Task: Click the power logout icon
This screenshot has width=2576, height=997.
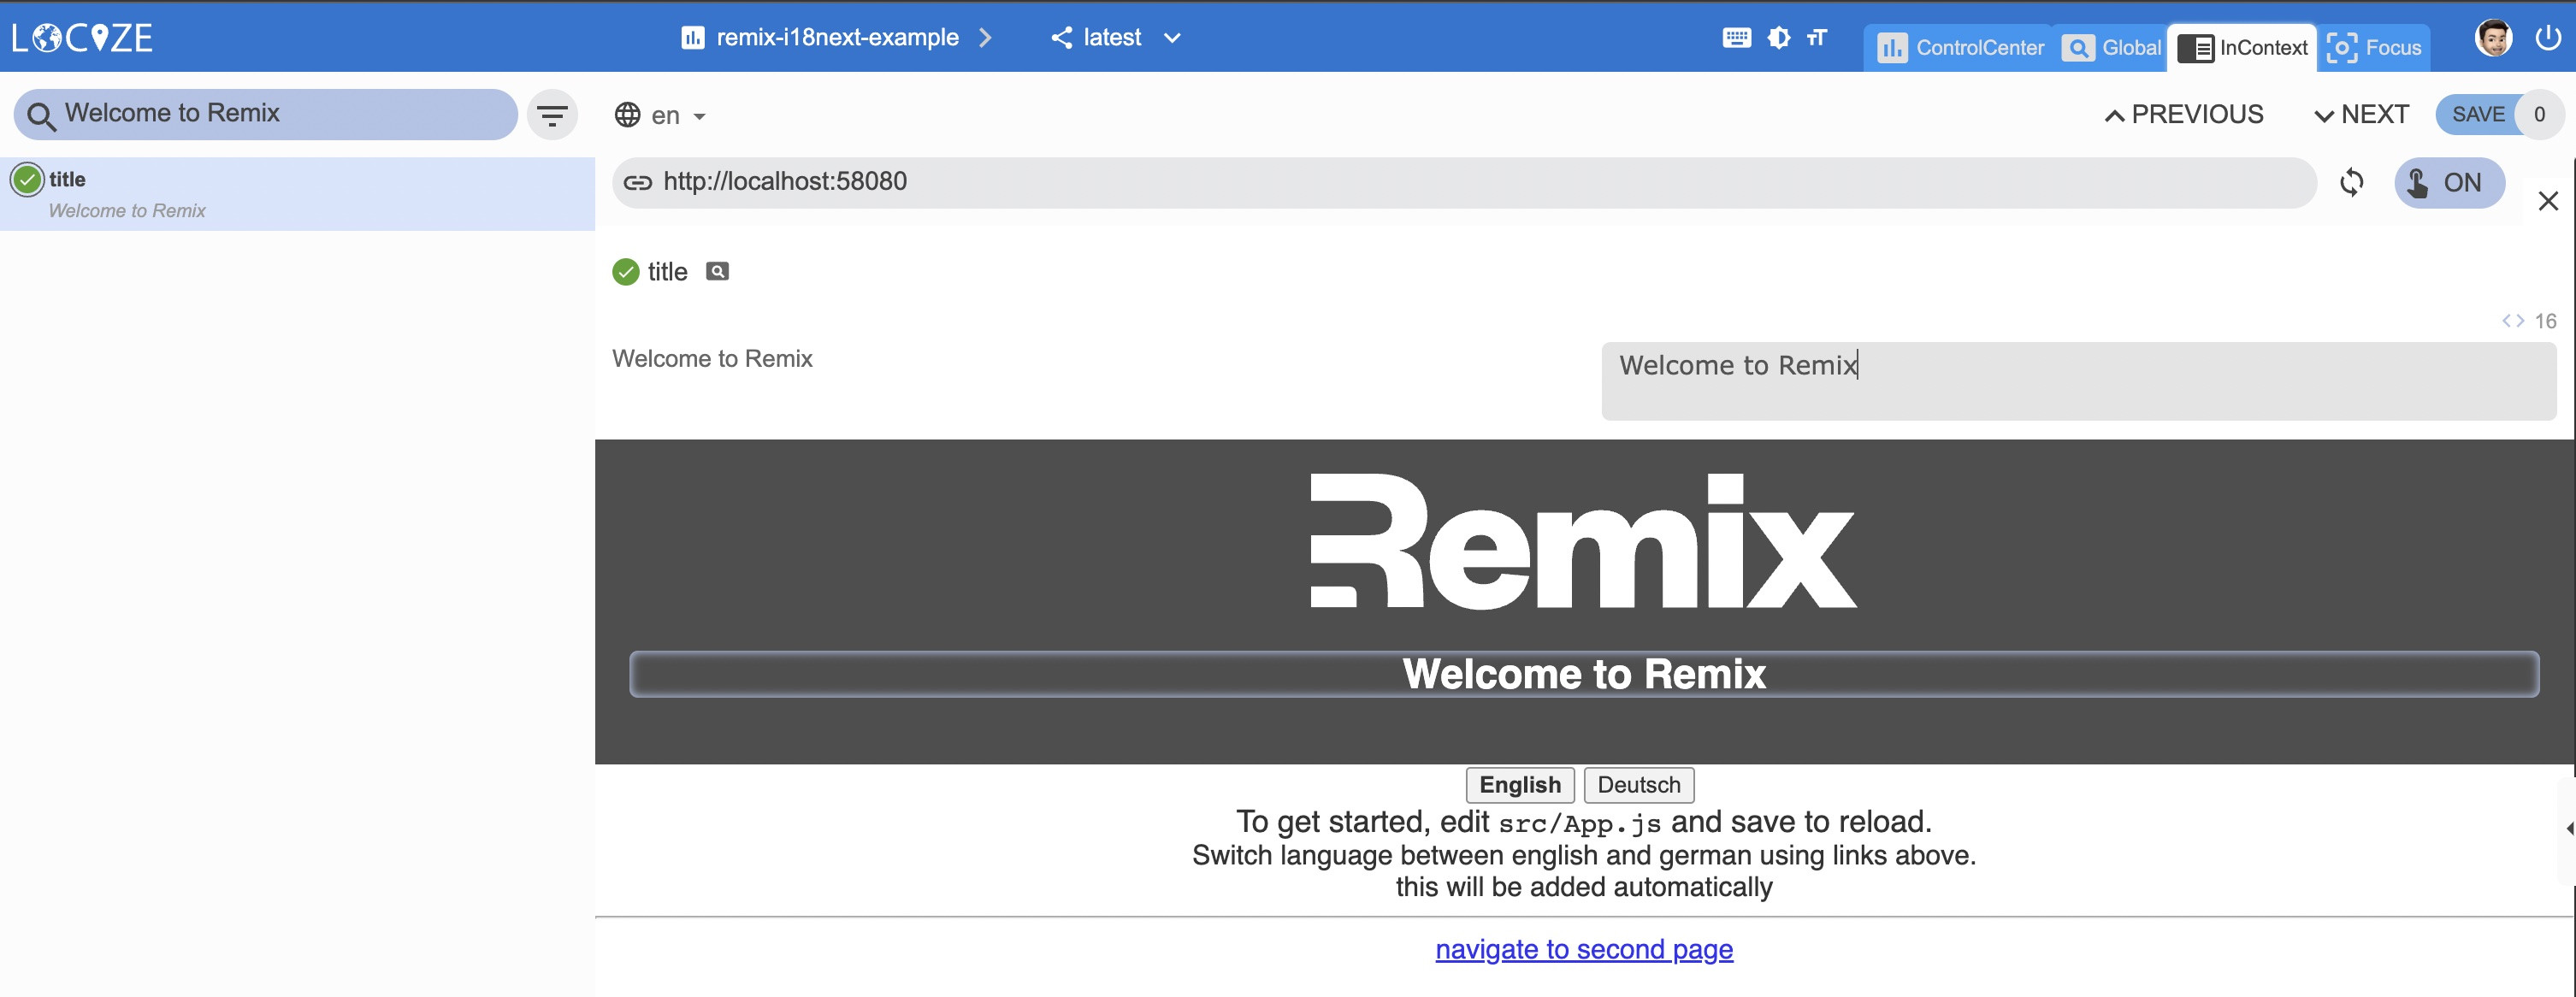Action: click(2547, 38)
